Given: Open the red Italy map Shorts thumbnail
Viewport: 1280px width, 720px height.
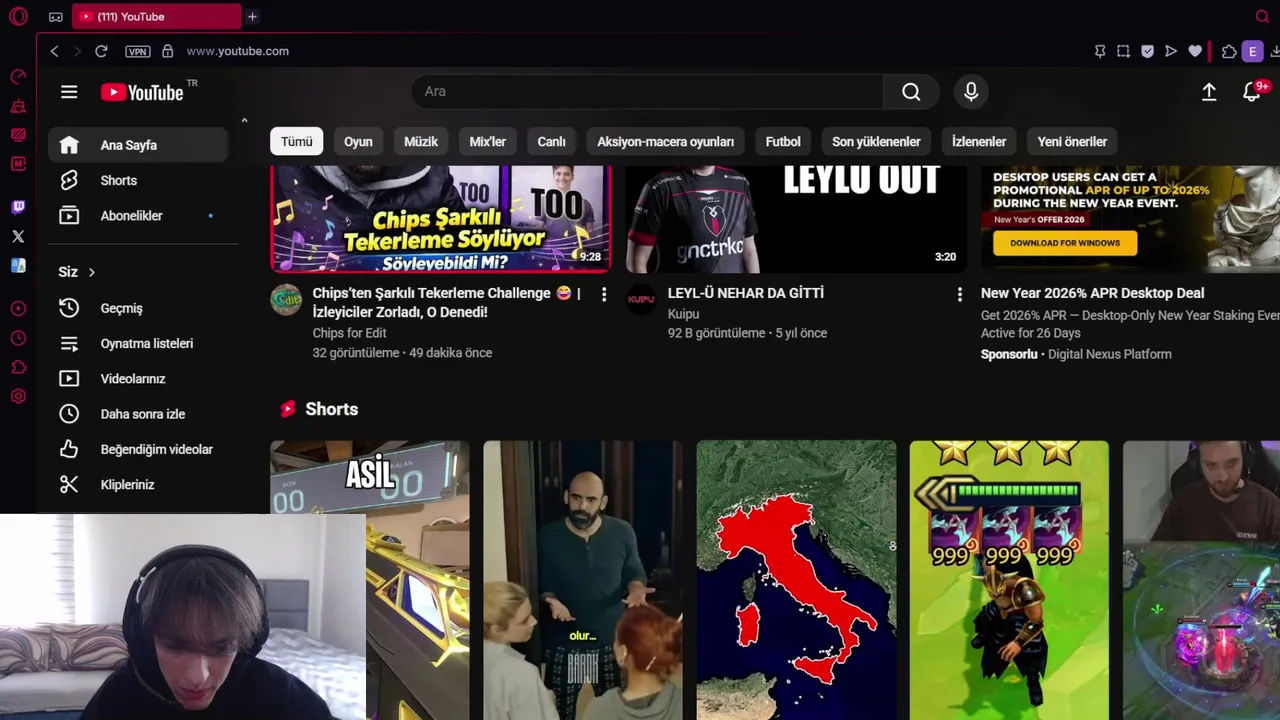Looking at the screenshot, I should (796, 580).
